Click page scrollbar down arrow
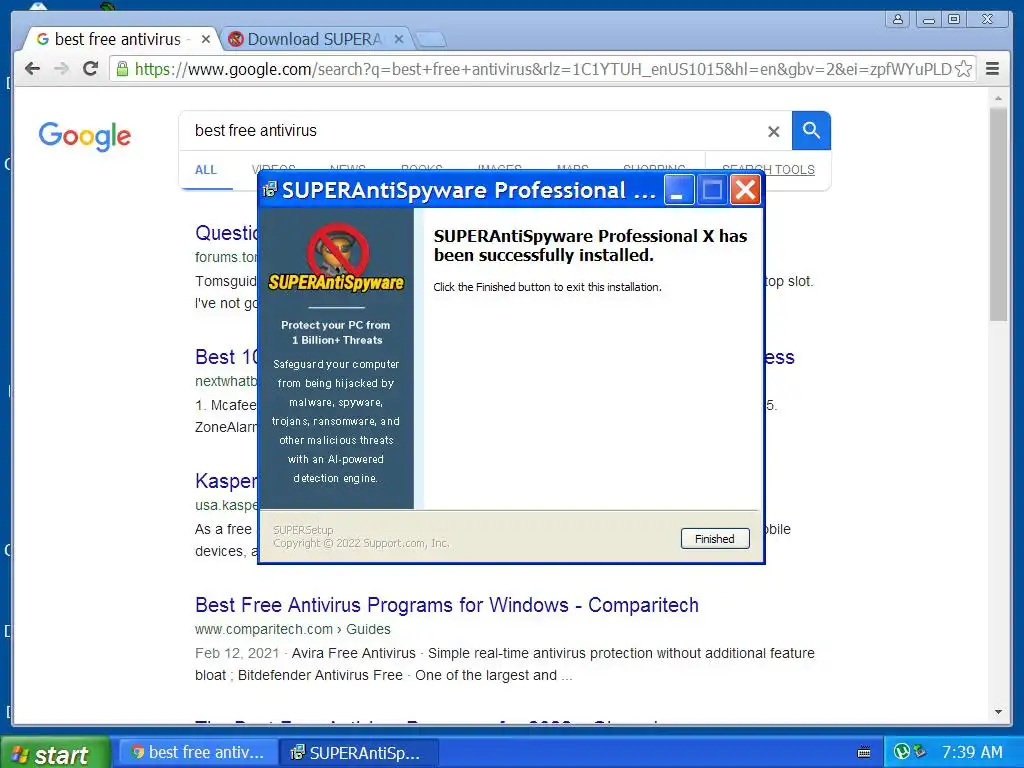This screenshot has height=768, width=1024. point(998,712)
